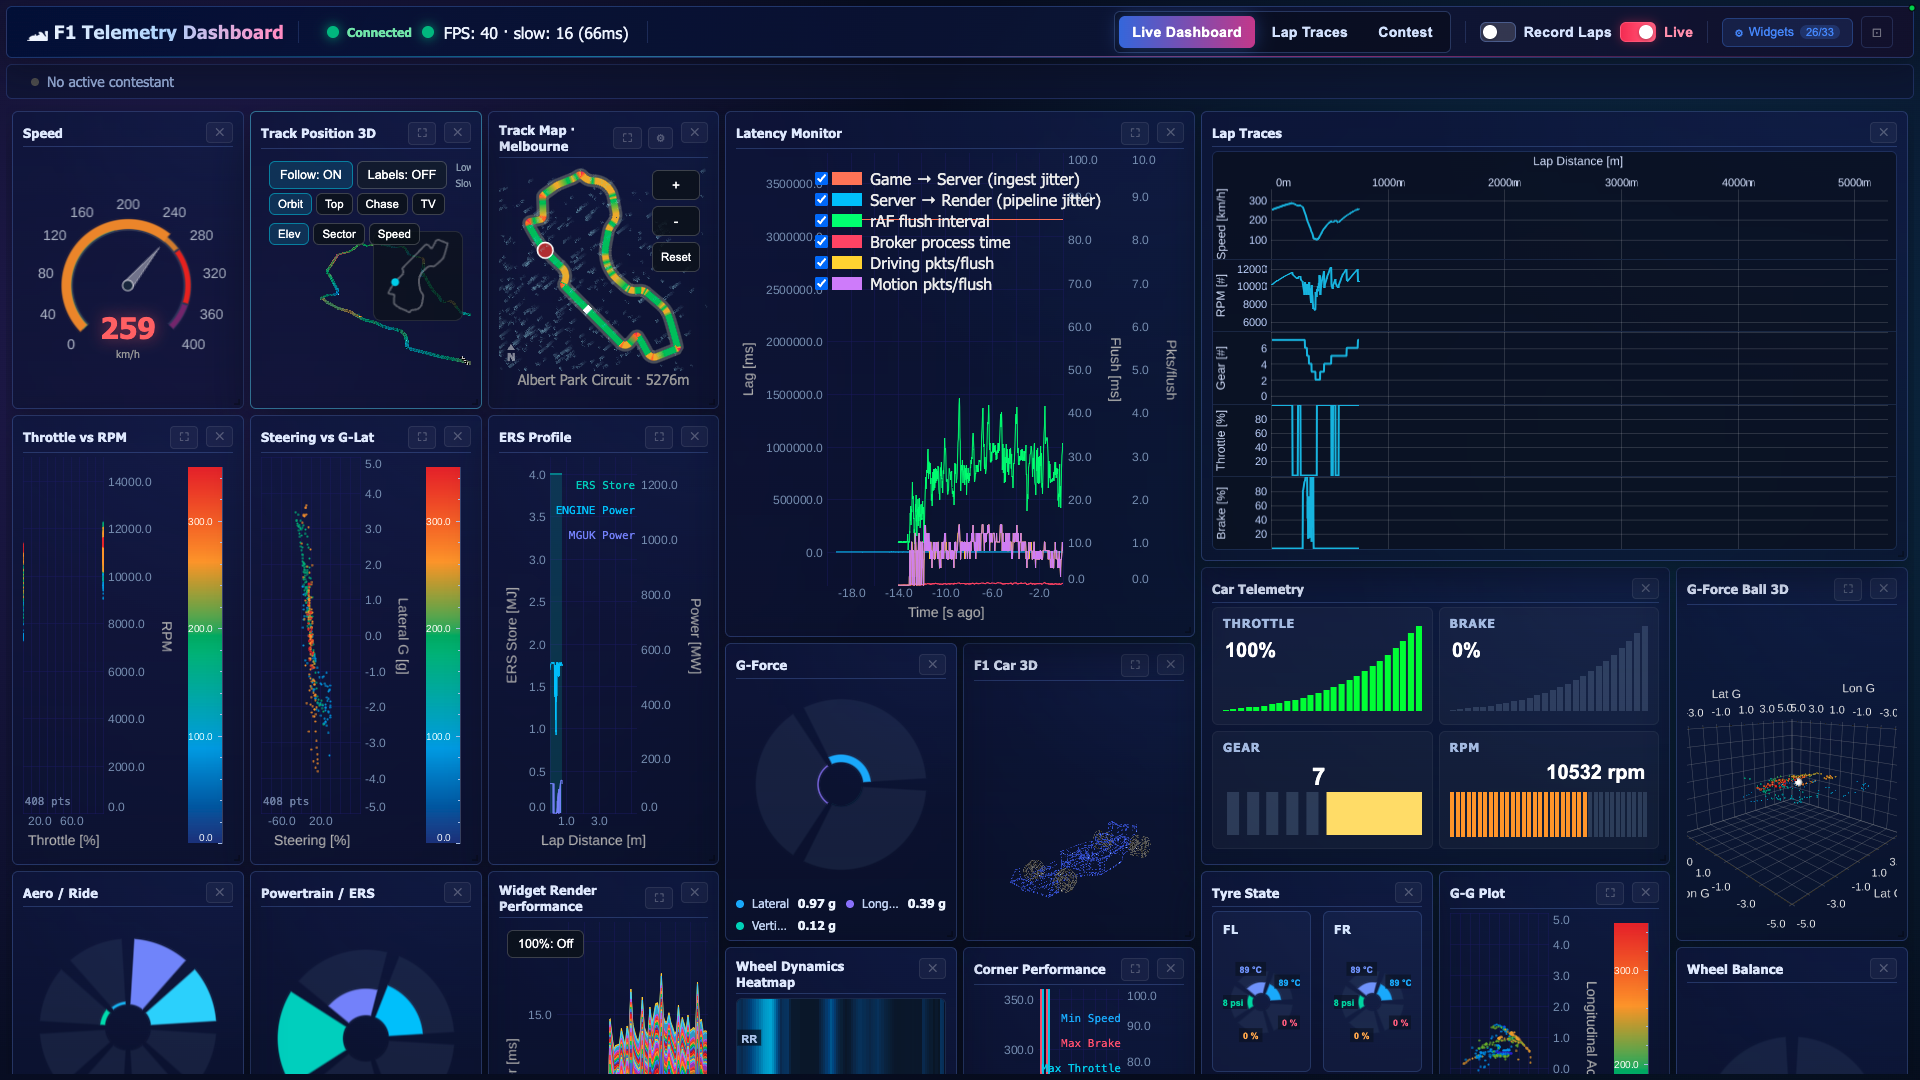Uncheck rAF flush interval series
Viewport: 1920px width, 1080px height.
point(821,221)
